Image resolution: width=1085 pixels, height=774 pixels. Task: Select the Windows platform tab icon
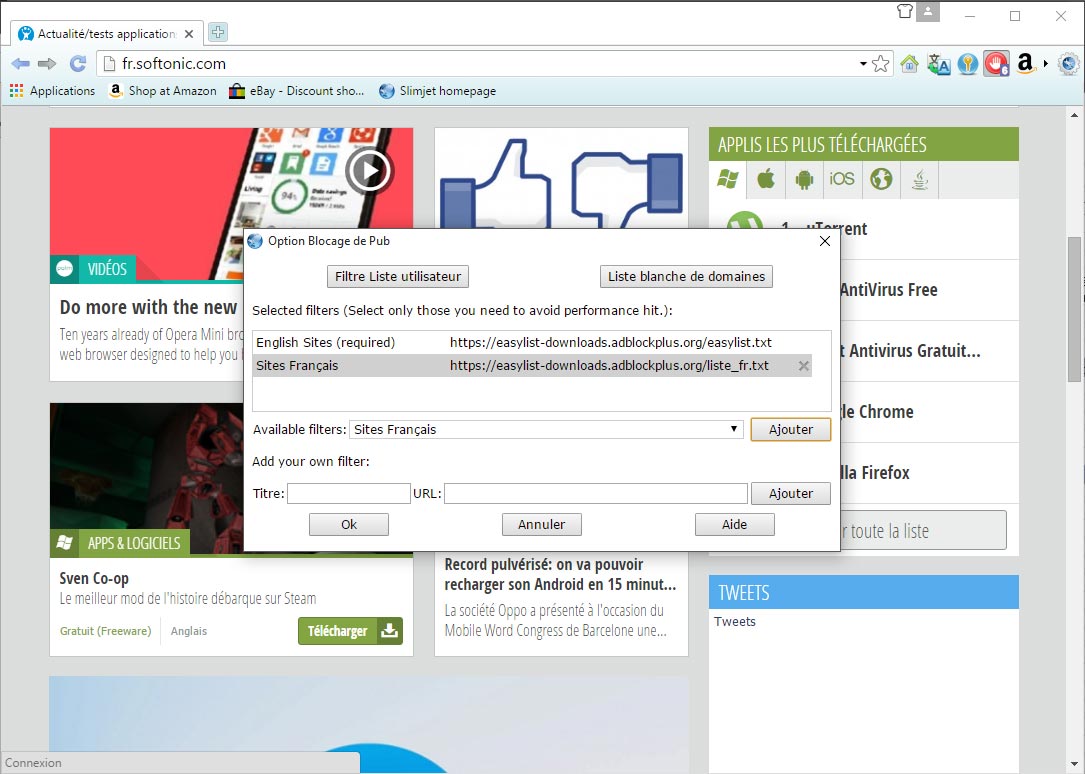(727, 179)
